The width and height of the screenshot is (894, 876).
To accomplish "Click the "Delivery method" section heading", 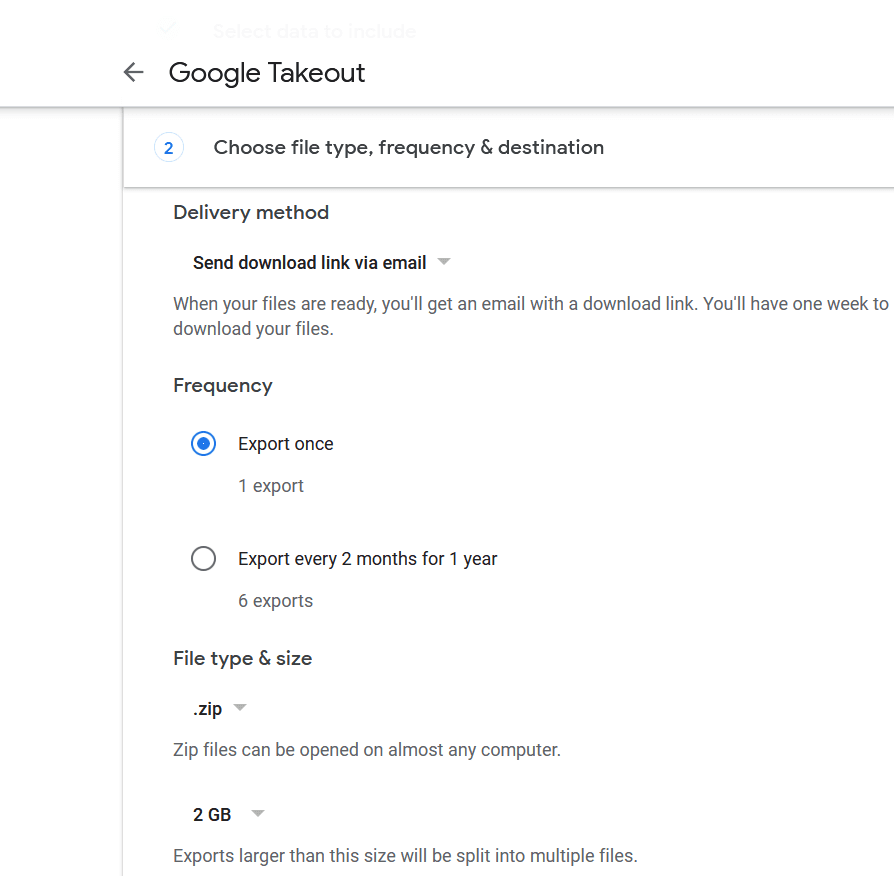I will [250, 212].
